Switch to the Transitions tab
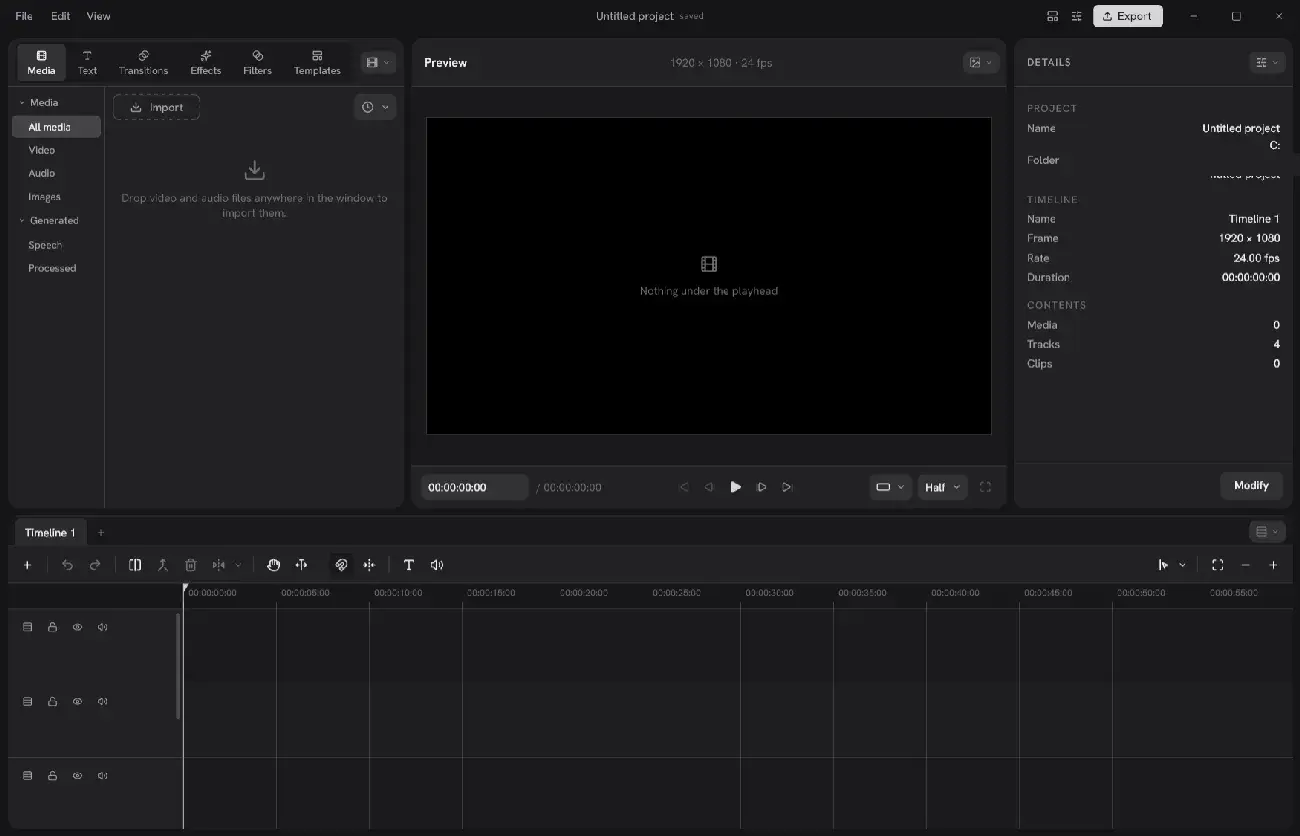 point(143,62)
